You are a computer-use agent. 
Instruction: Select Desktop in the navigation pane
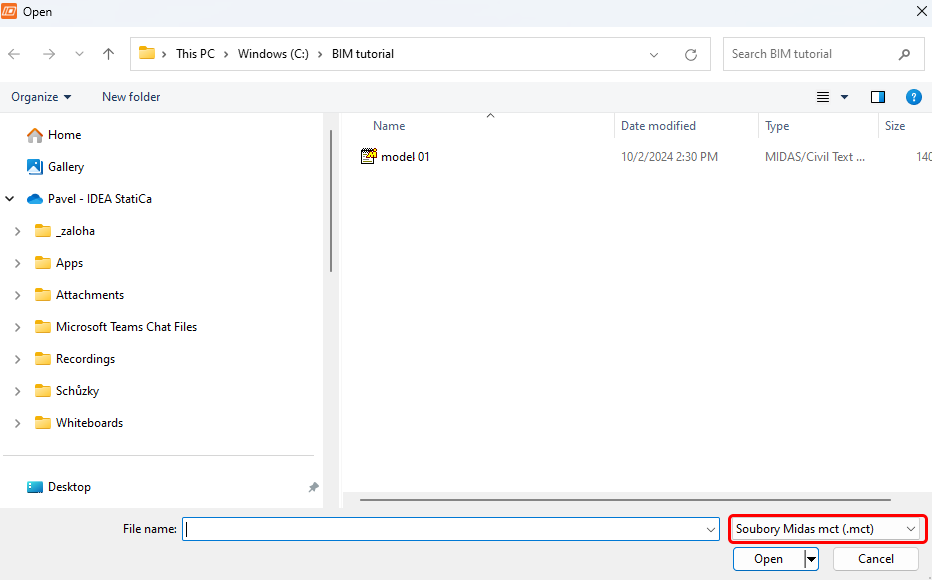point(69,487)
